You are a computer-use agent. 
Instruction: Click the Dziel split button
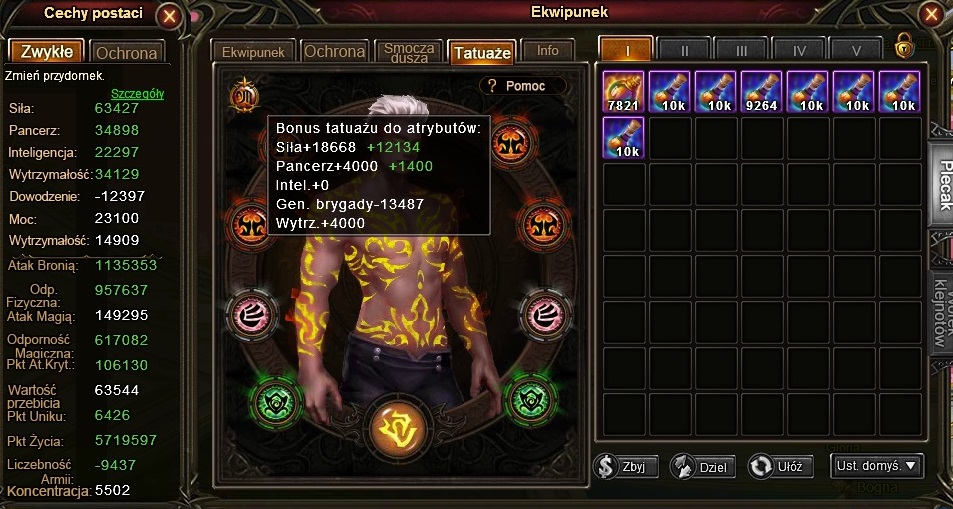pyautogui.click(x=703, y=467)
